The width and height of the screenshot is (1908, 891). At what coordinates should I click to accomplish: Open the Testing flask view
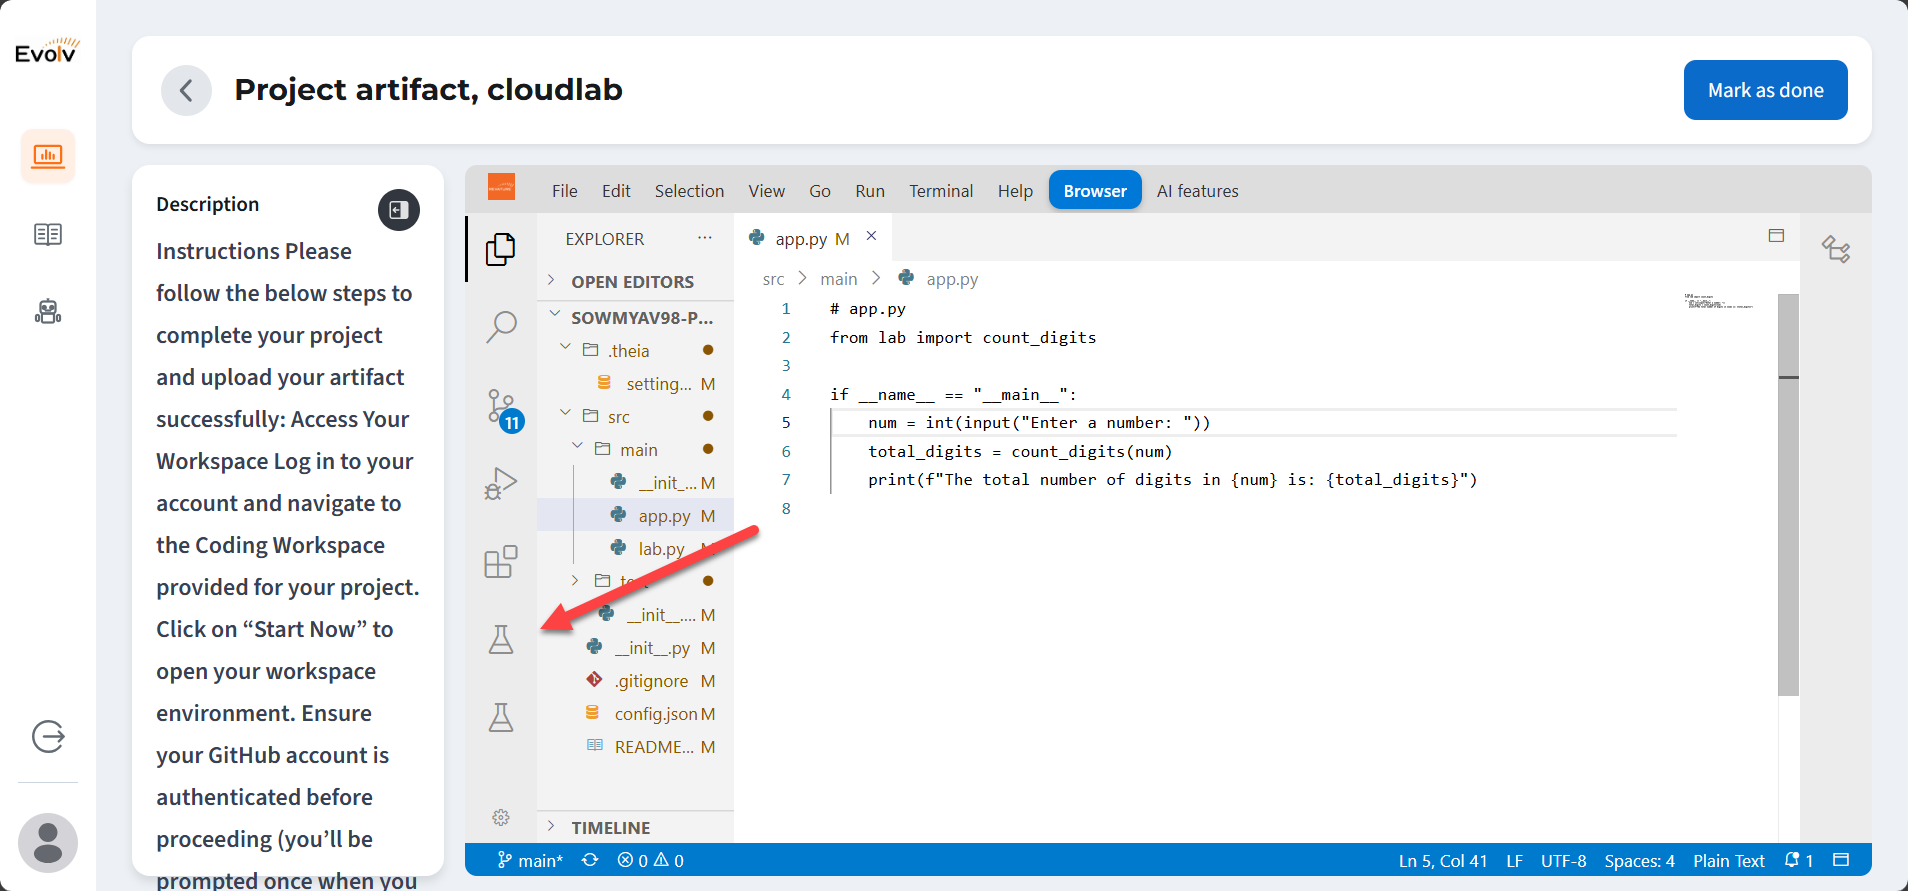pos(501,640)
